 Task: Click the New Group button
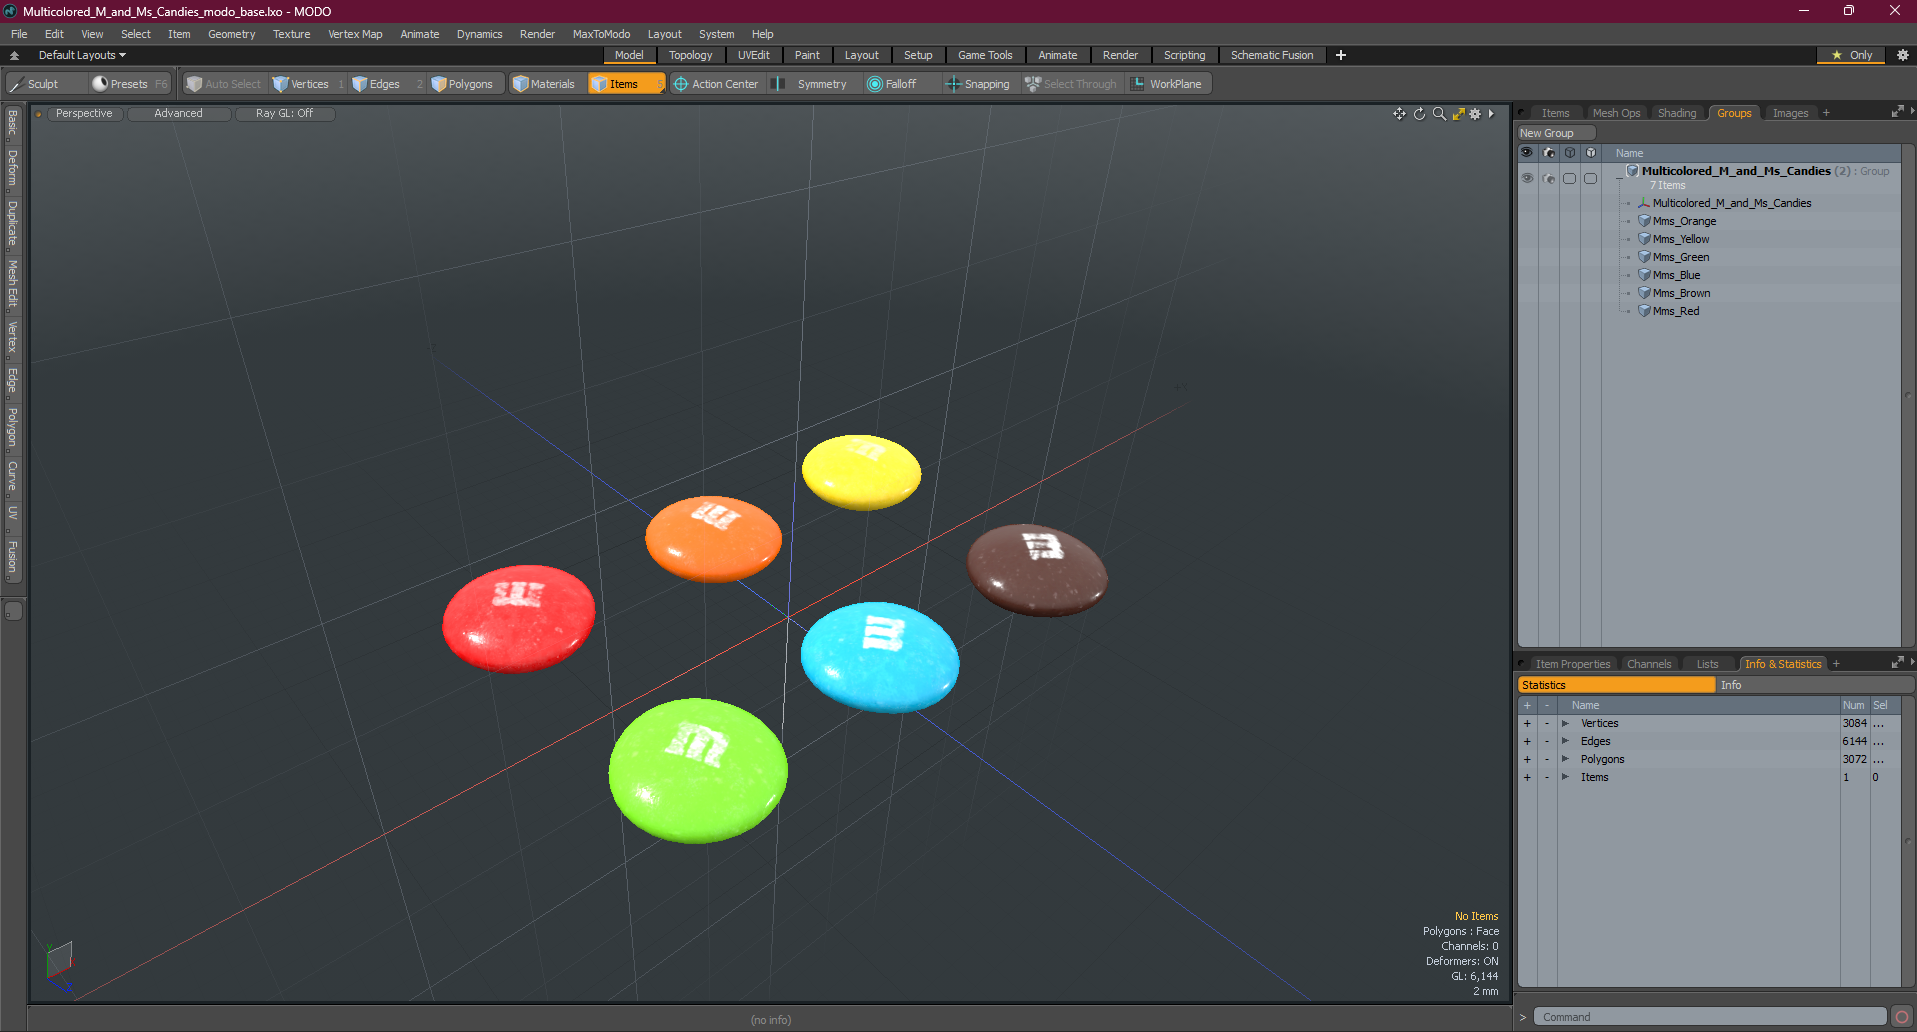[1556, 133]
